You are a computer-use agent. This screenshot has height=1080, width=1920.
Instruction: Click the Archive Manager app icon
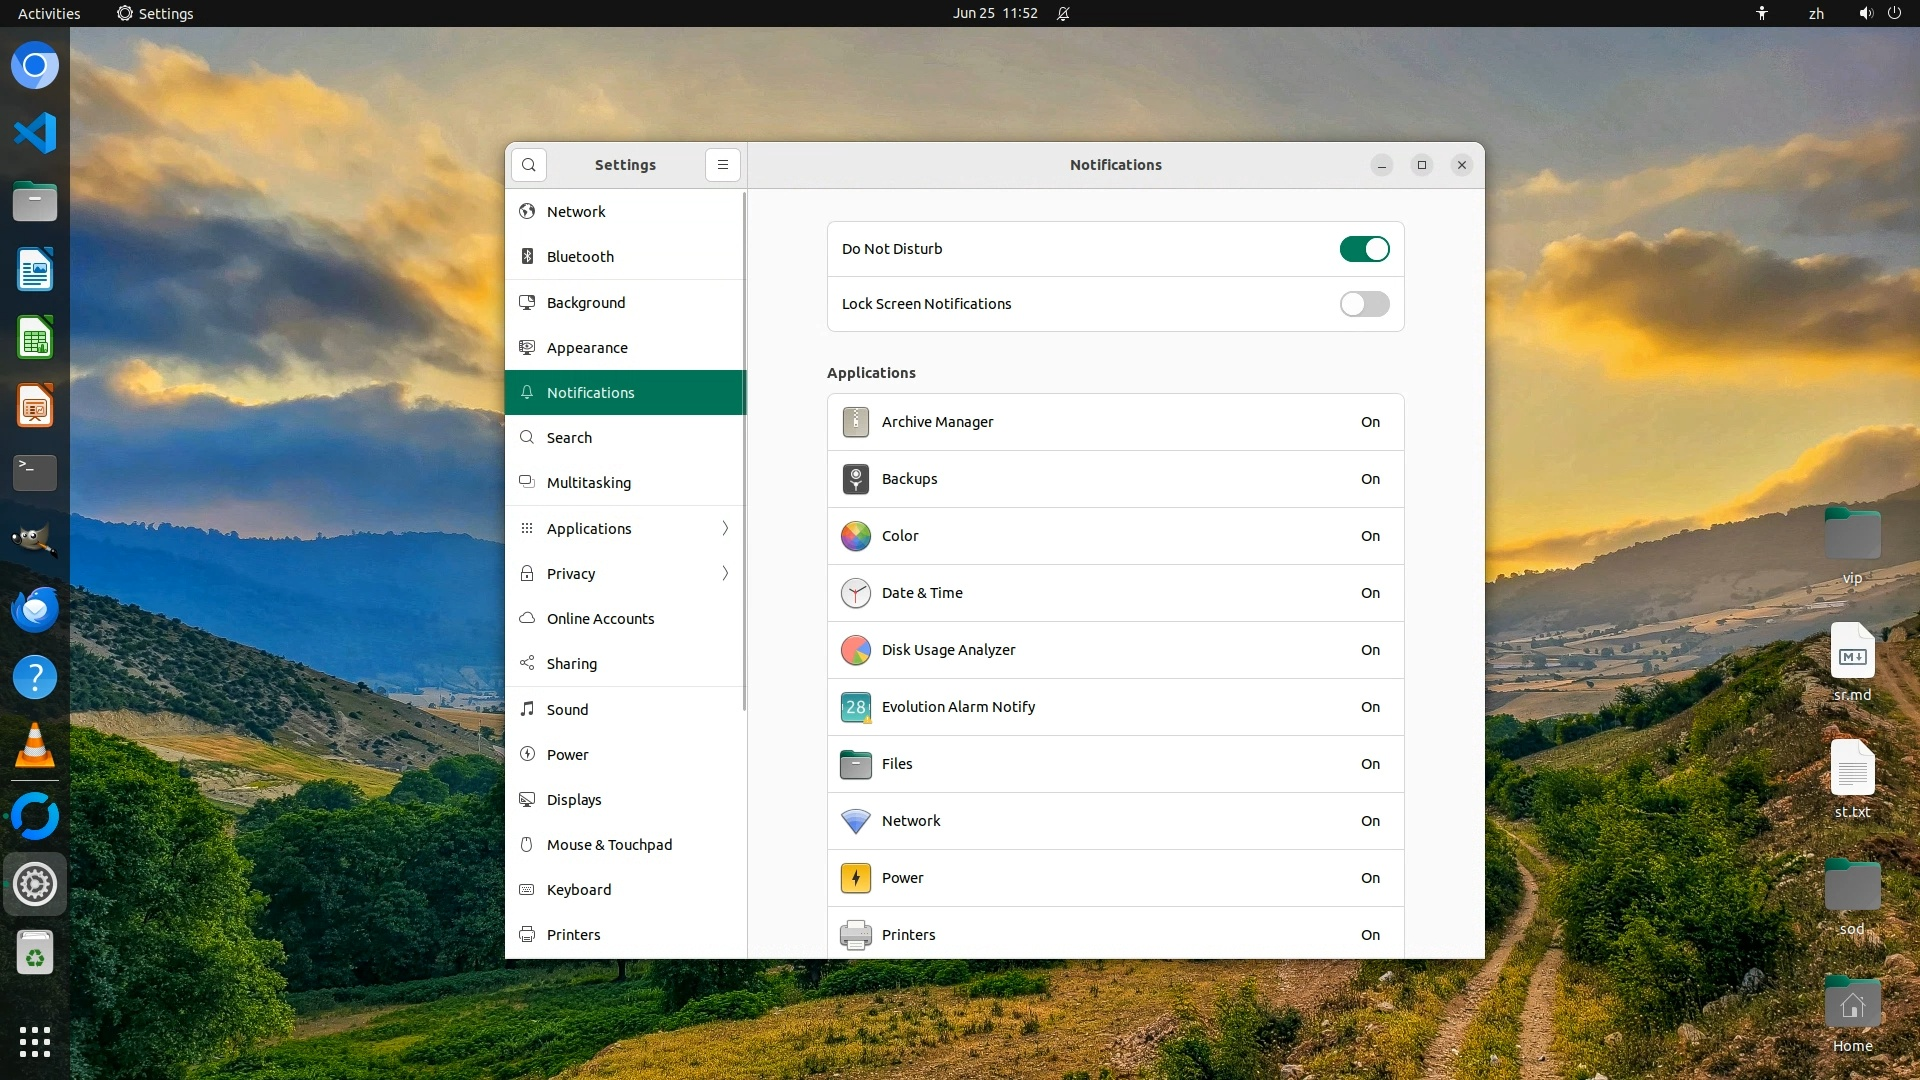point(855,422)
